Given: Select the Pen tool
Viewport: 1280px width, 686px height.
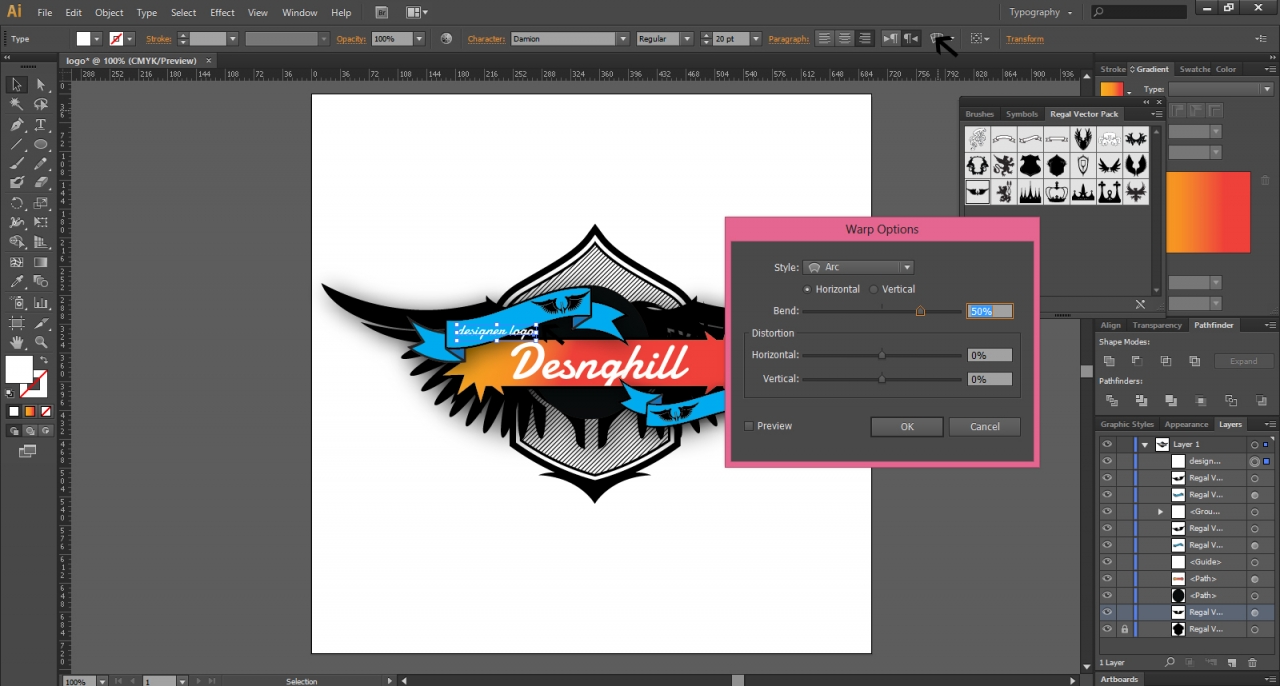Looking at the screenshot, I should pyautogui.click(x=17, y=125).
